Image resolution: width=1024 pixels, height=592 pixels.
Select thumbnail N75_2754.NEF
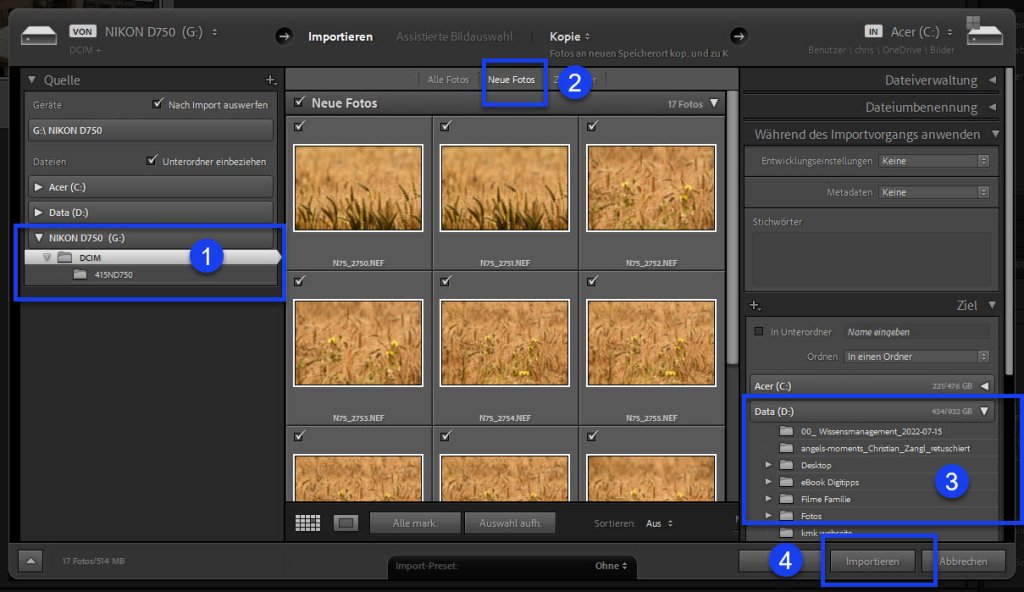point(505,343)
